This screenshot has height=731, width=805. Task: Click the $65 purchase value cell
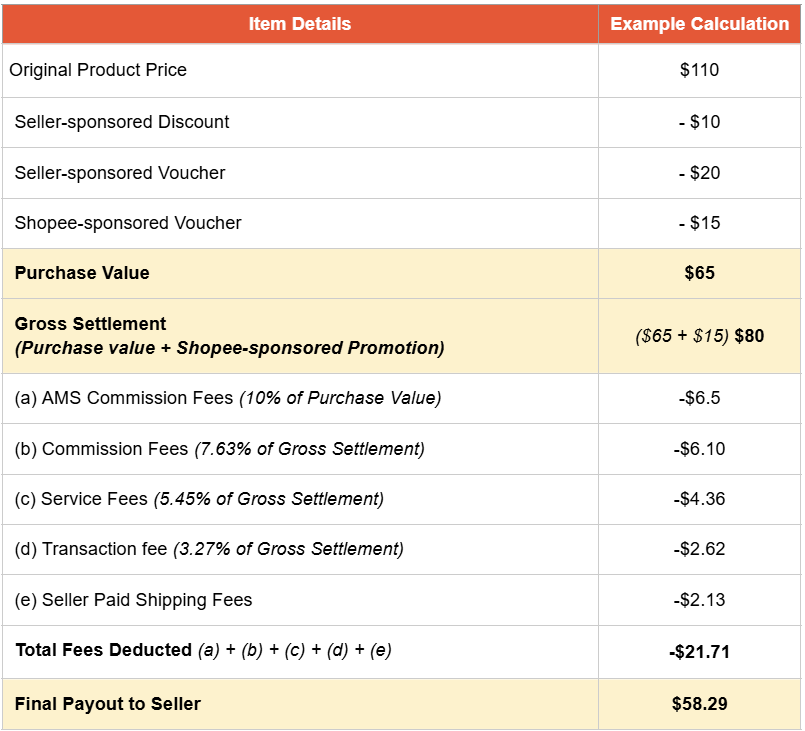click(x=699, y=273)
